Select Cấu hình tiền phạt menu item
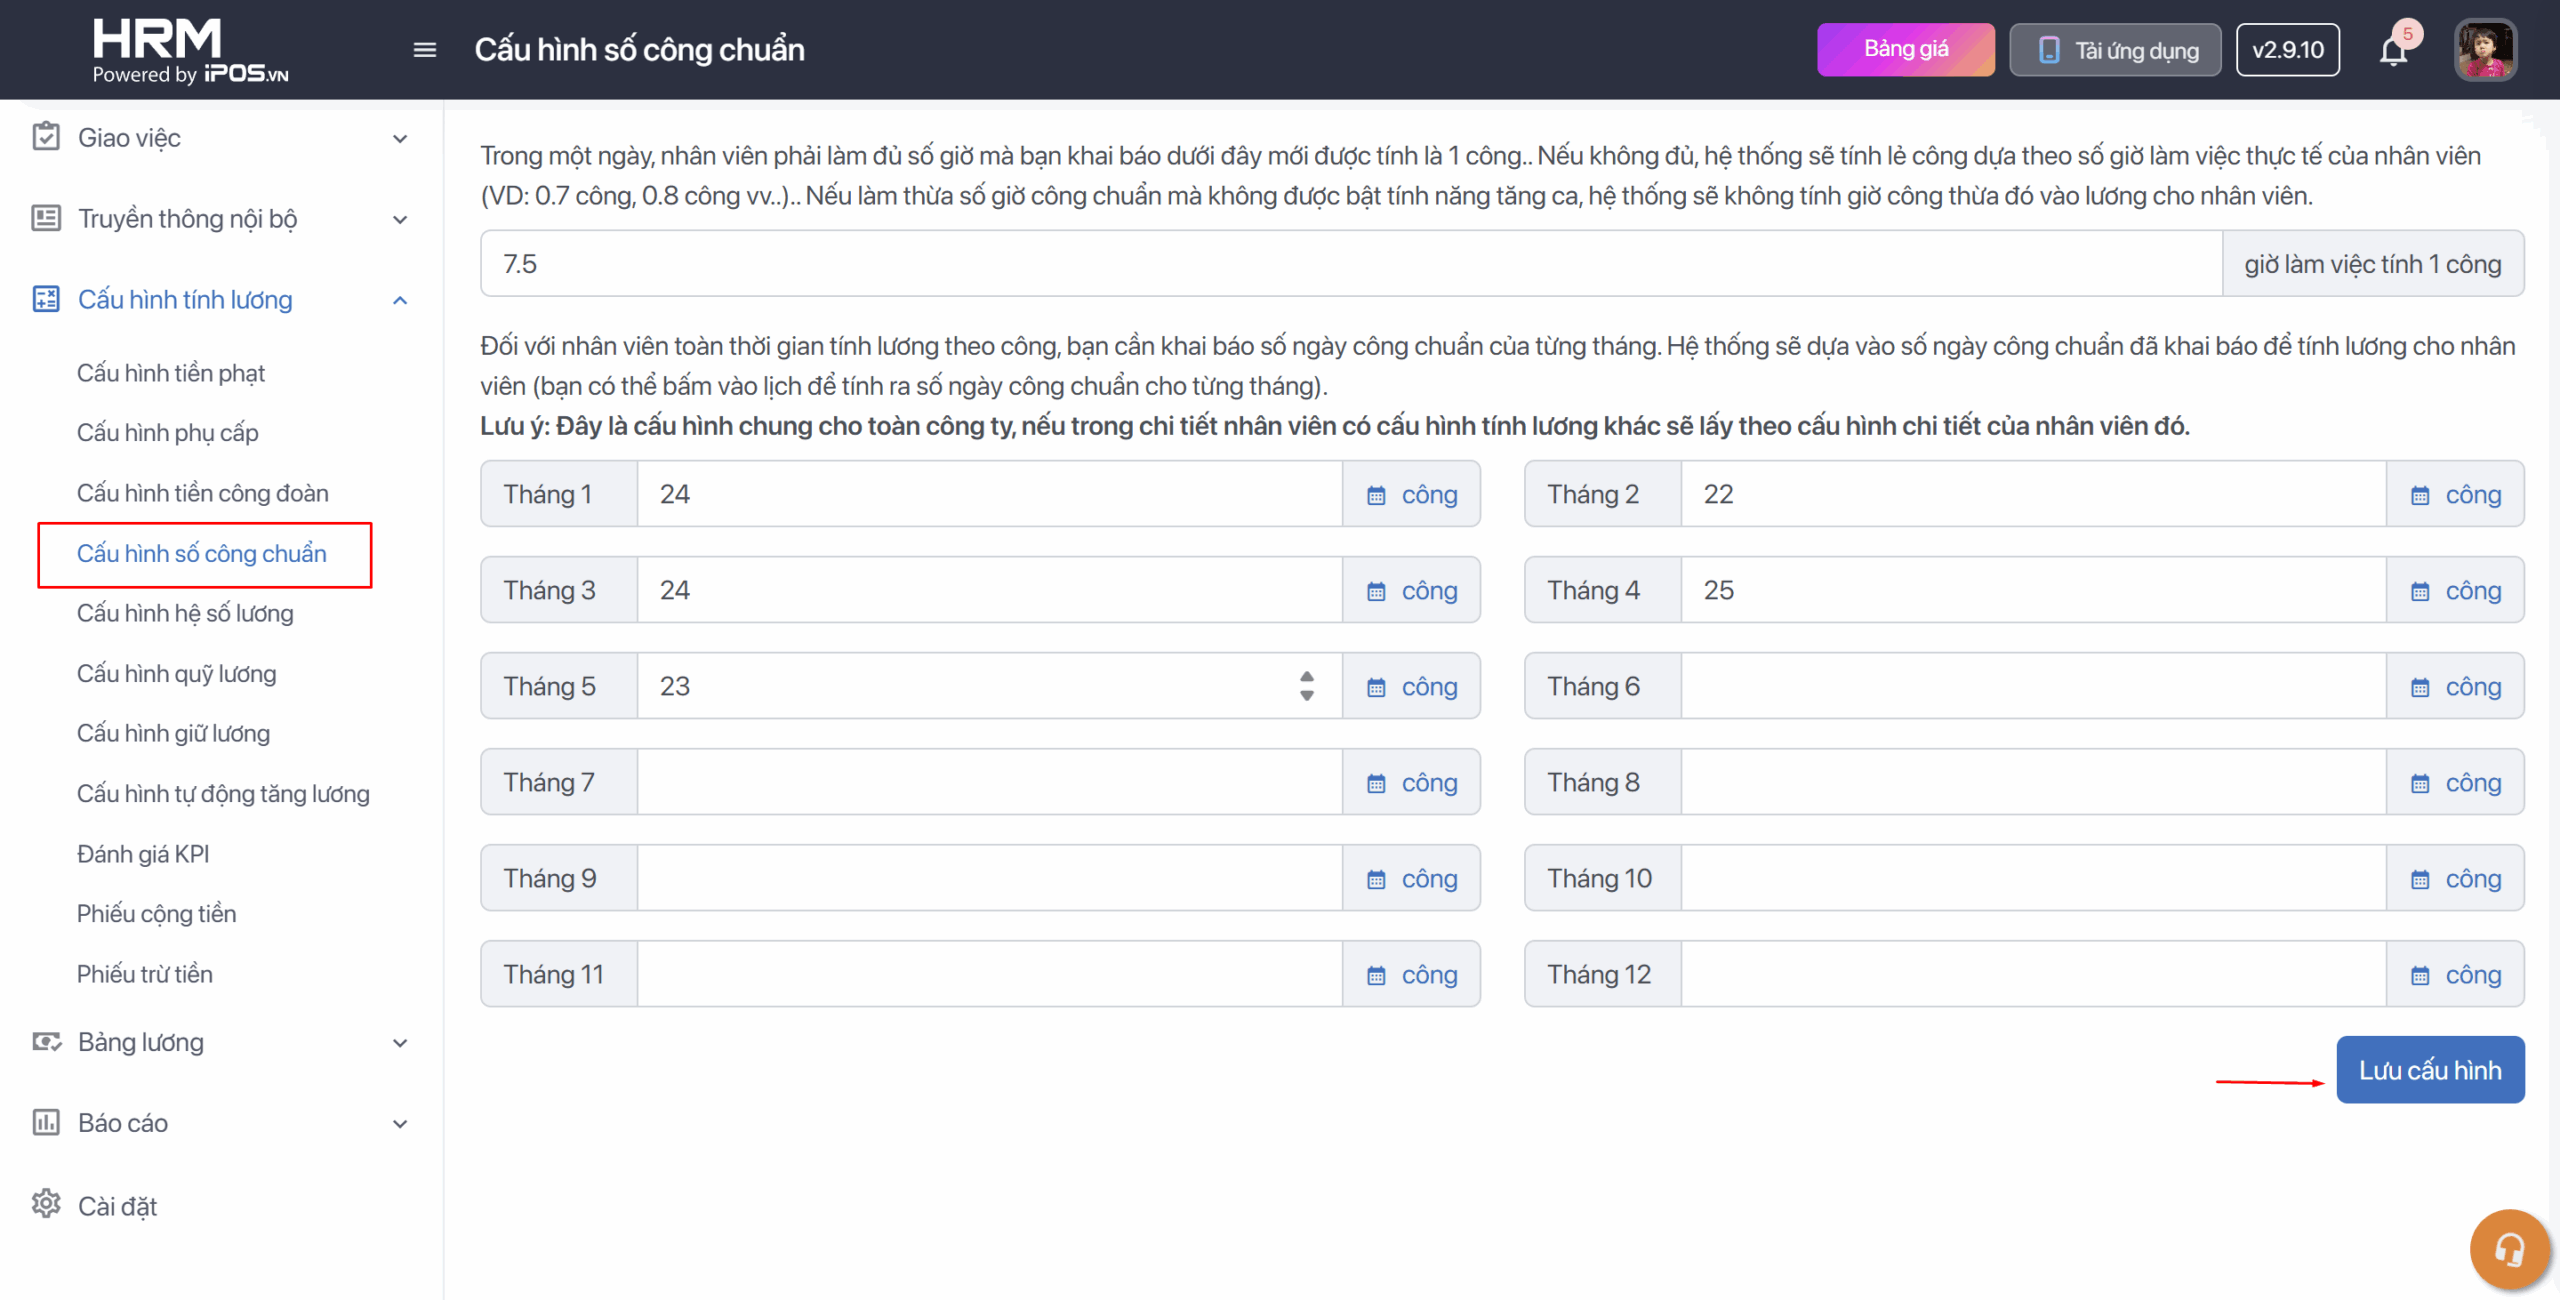The height and width of the screenshot is (1300, 2560). pos(171,373)
